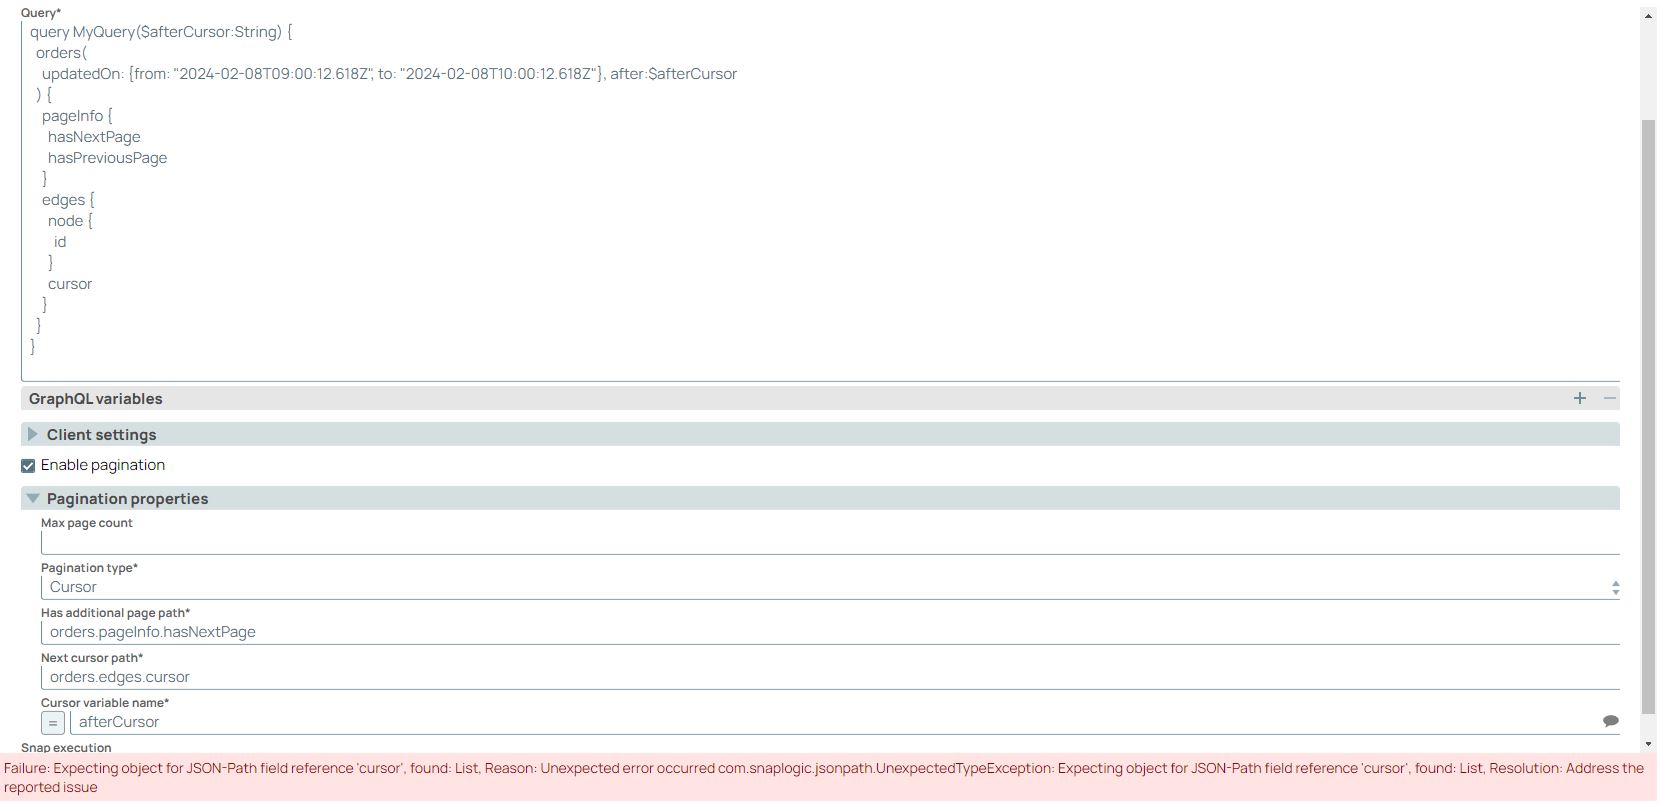Click the Max page count field
Screen dimensions: 1663x804
pyautogui.click(x=828, y=542)
